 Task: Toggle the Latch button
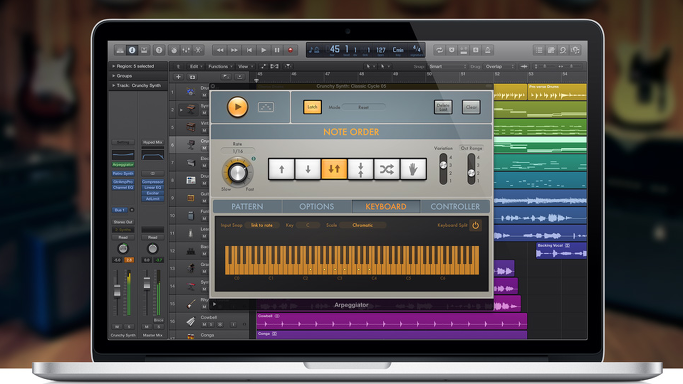pyautogui.click(x=312, y=107)
